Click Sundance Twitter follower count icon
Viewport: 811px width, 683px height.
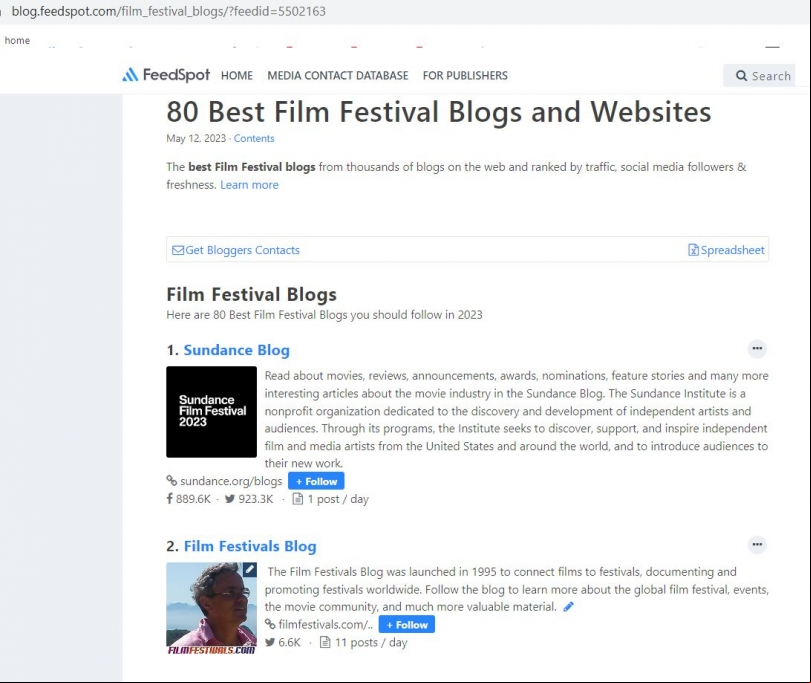tap(230, 499)
